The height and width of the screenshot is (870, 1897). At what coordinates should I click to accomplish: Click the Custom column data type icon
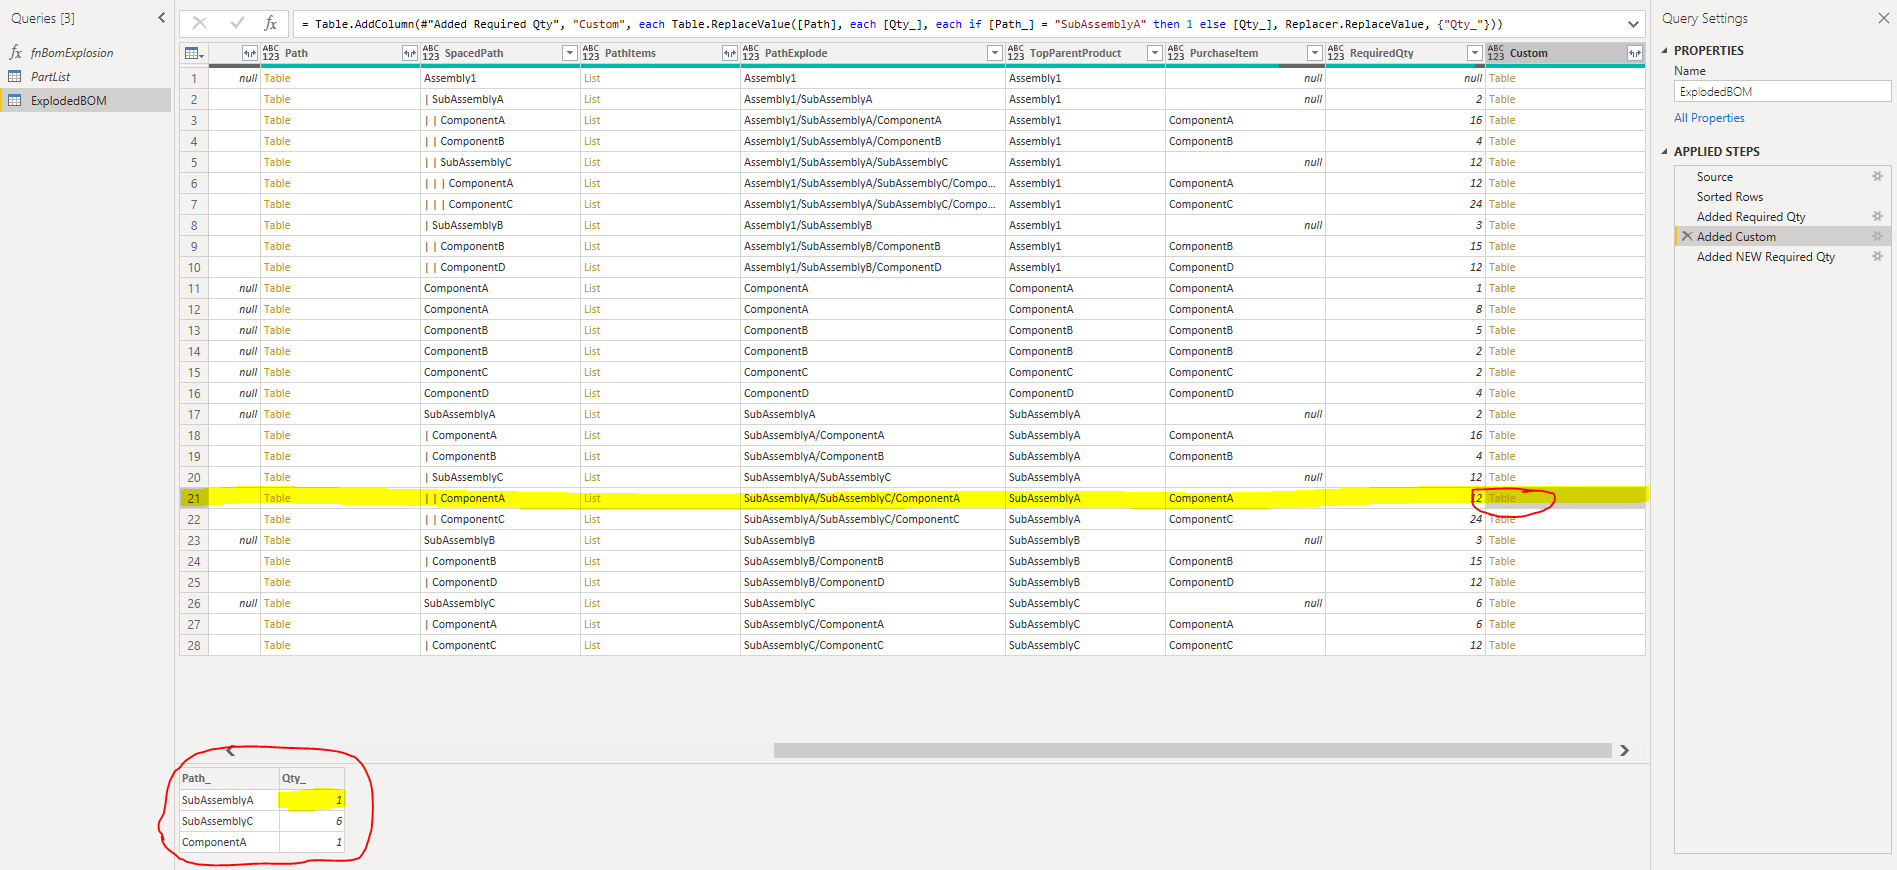(x=1496, y=53)
